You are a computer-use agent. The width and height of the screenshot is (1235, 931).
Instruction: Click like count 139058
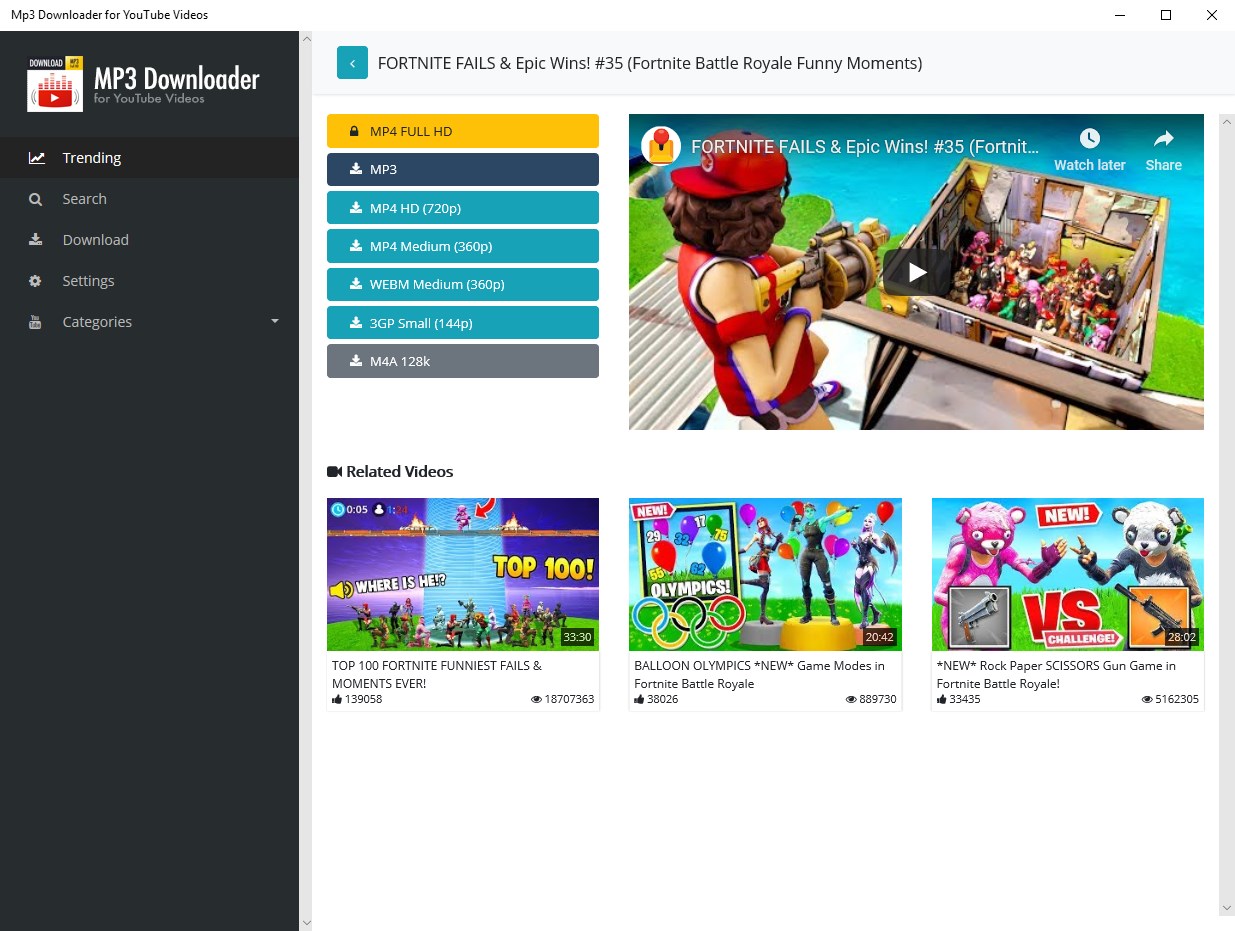click(x=357, y=699)
